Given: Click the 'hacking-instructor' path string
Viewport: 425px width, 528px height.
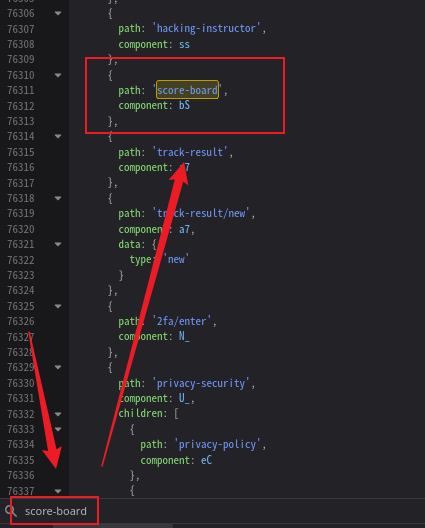Looking at the screenshot, I should (208, 28).
